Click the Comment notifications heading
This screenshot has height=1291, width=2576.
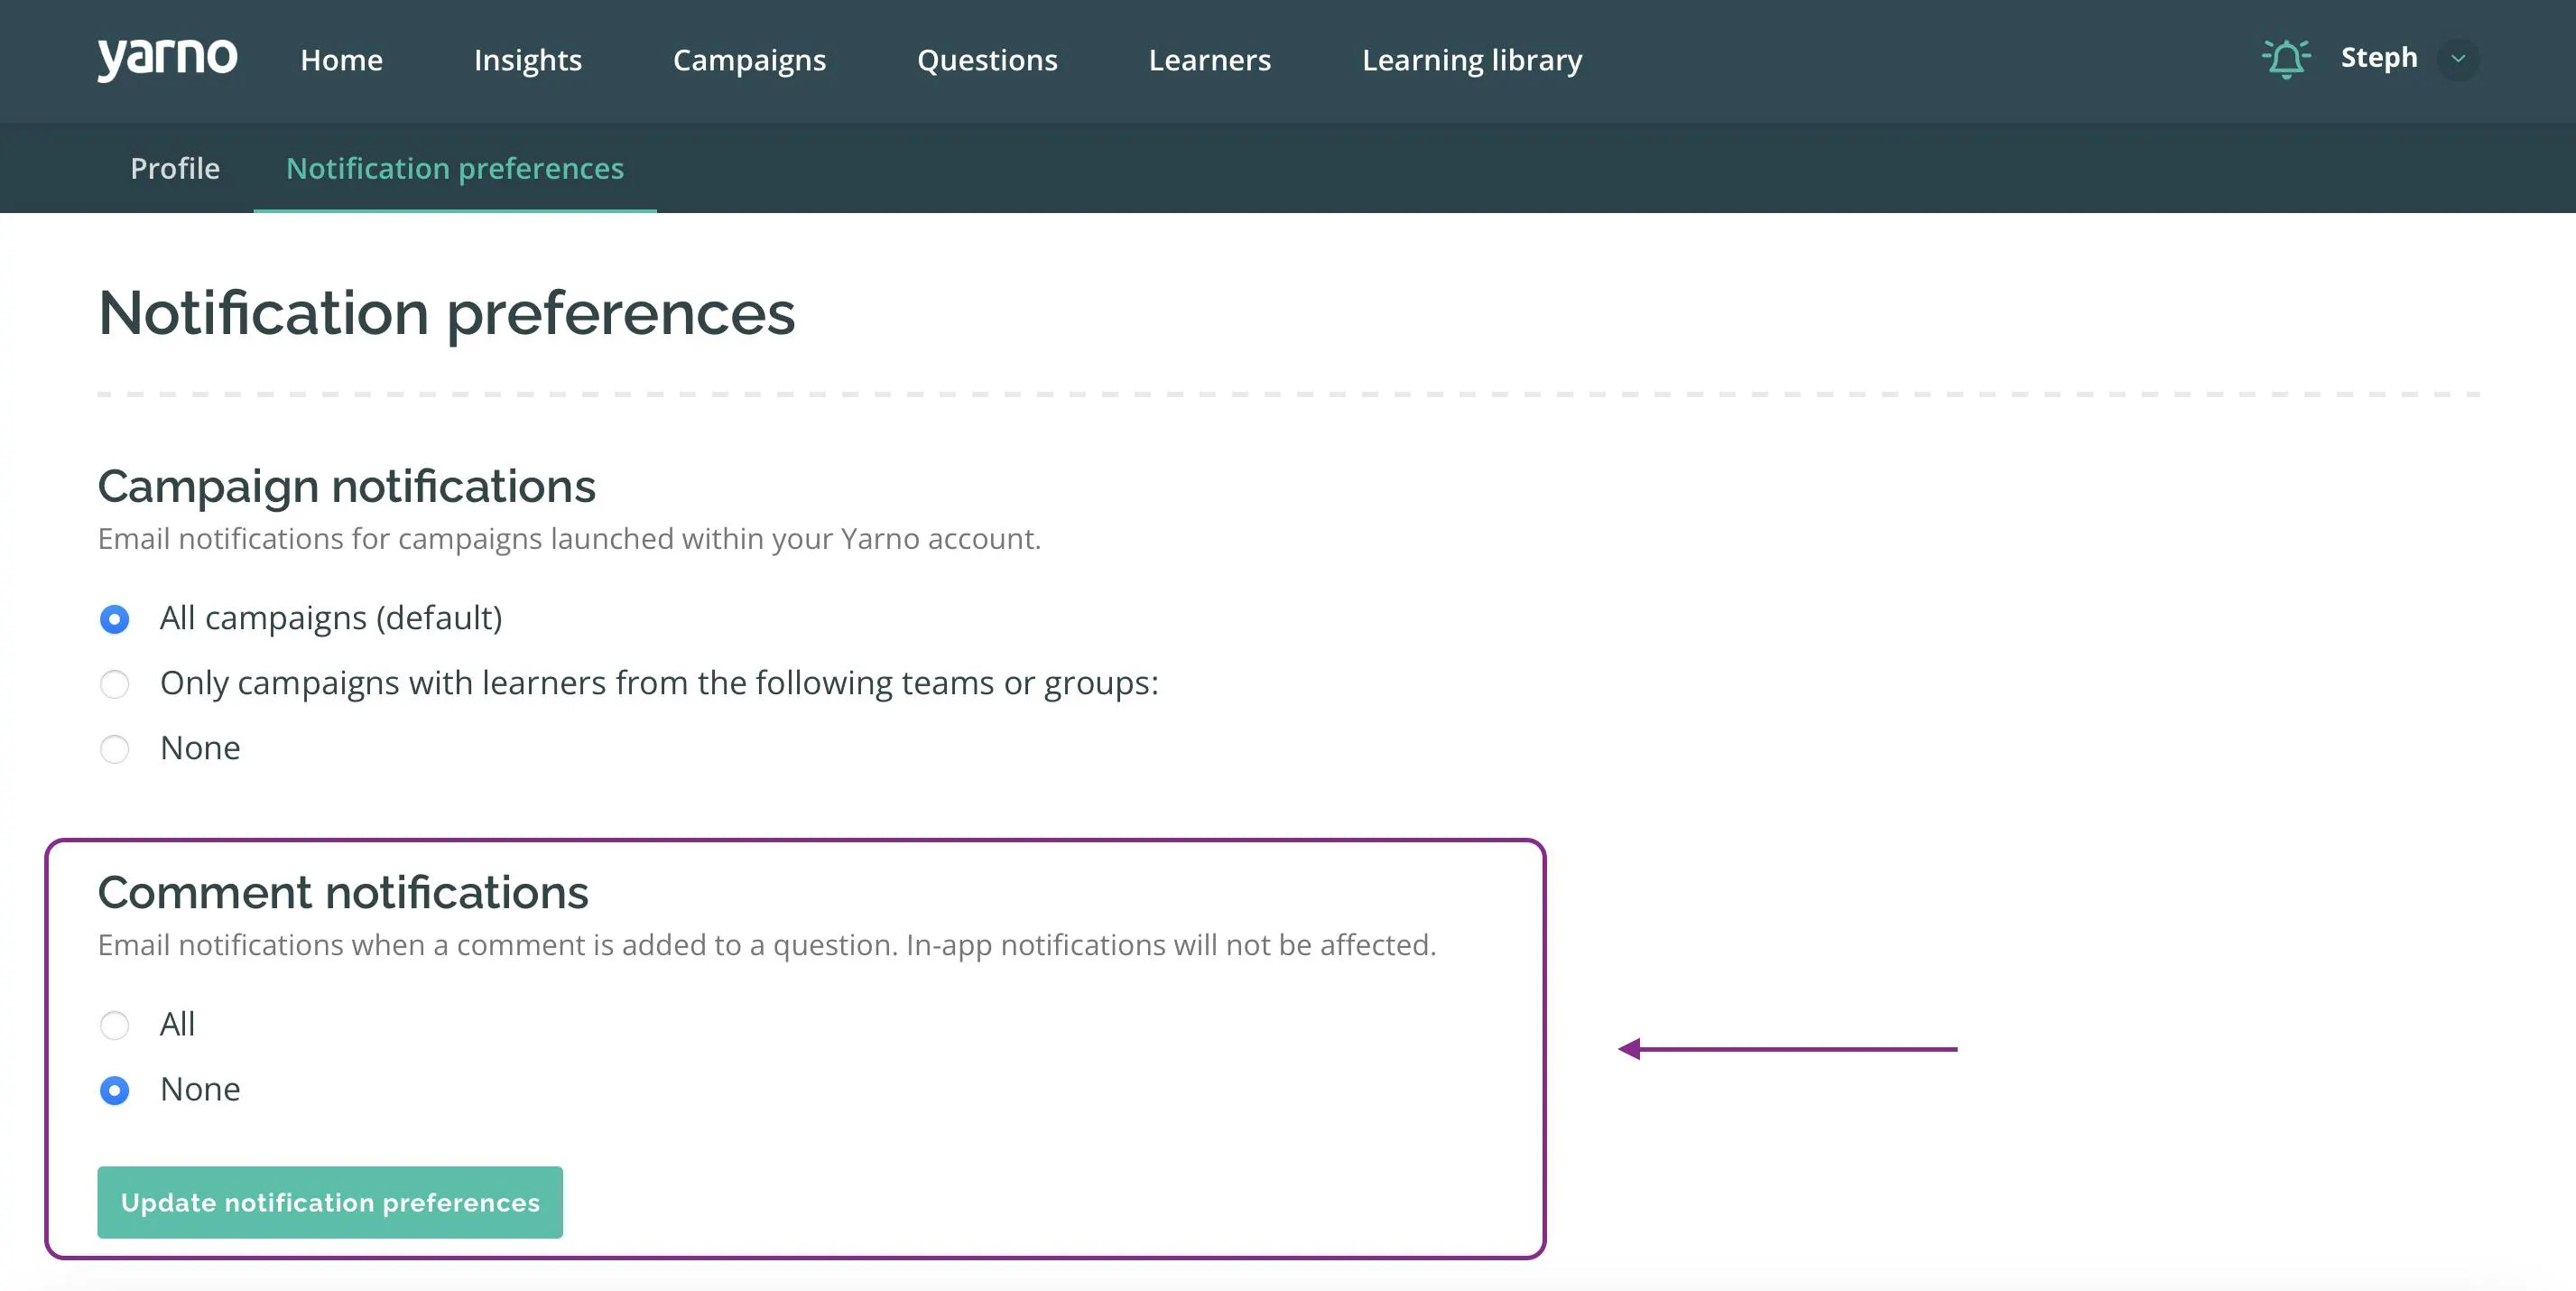pos(343,892)
